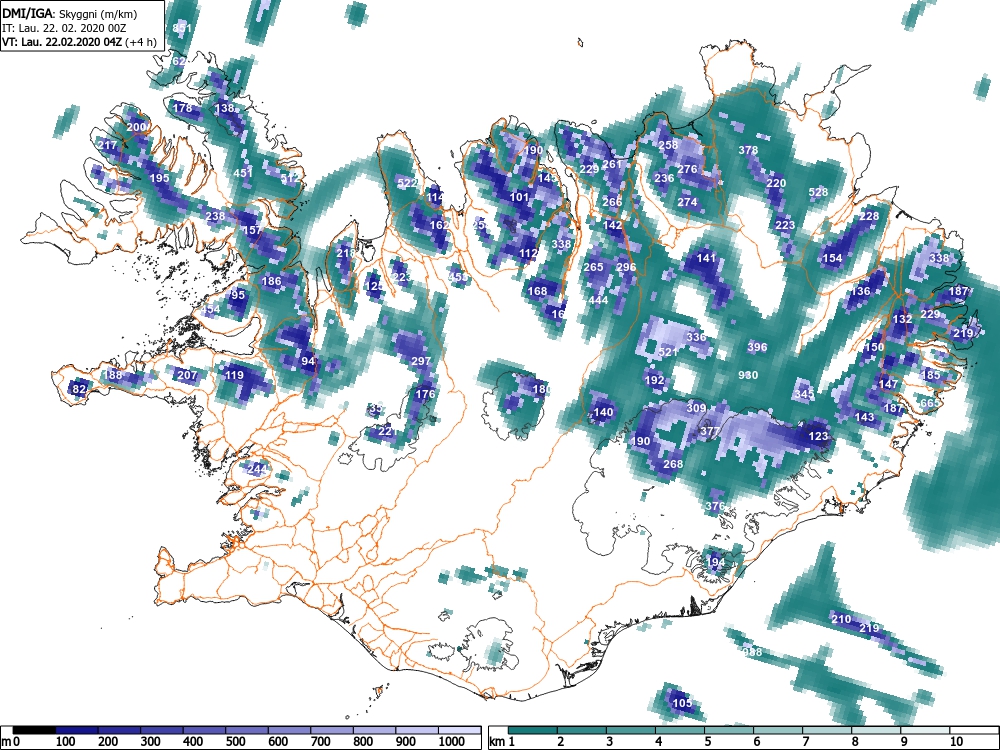1000x750 pixels.
Task: Click the visibility value 186
Action: click(x=272, y=281)
